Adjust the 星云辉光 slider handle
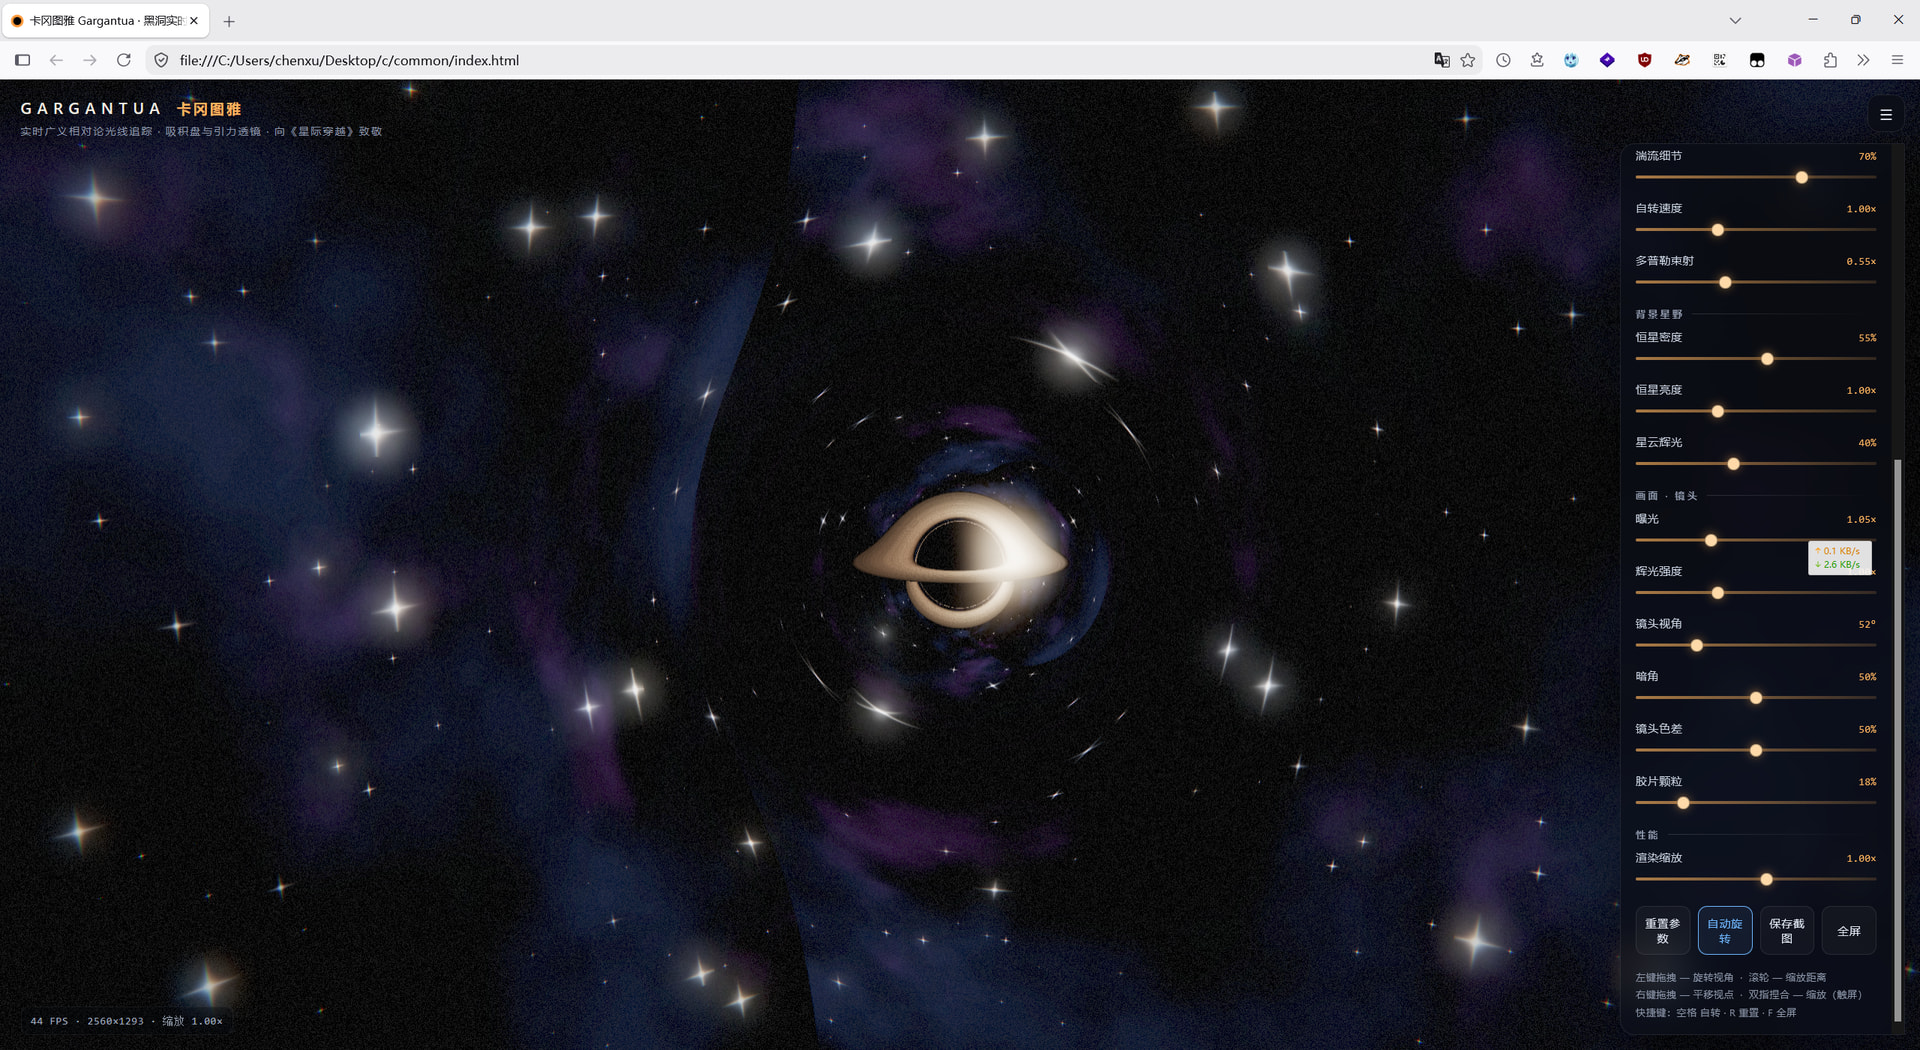 point(1734,464)
